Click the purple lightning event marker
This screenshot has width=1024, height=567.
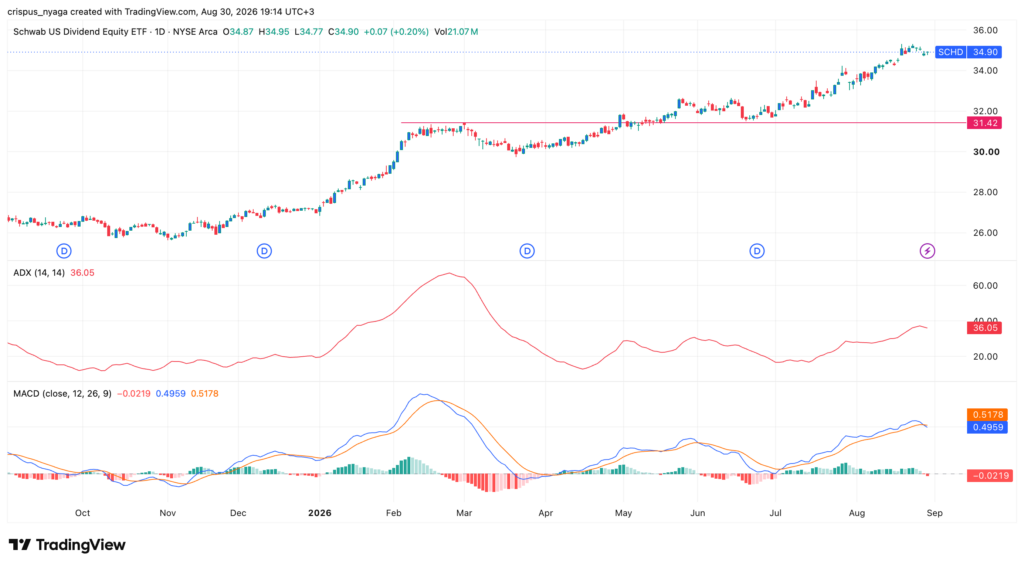pos(927,251)
